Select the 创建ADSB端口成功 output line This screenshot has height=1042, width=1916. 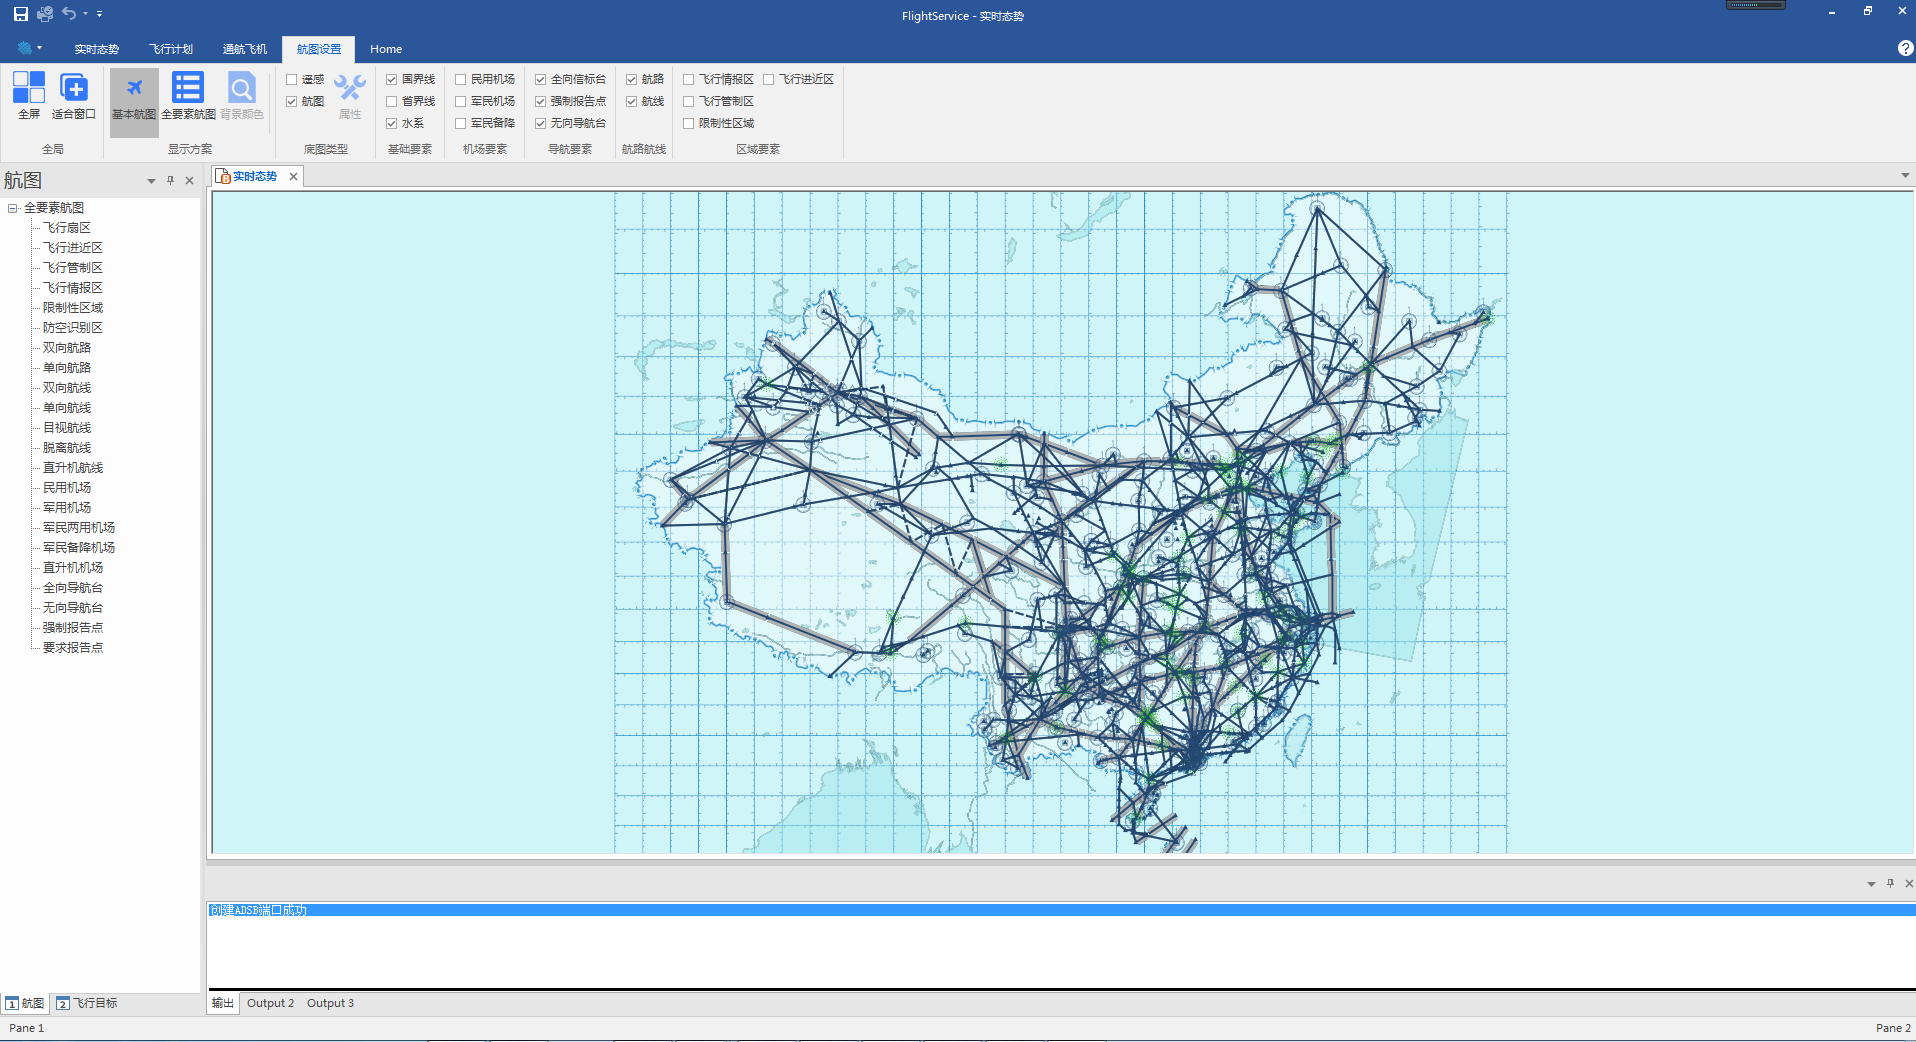(1061, 910)
